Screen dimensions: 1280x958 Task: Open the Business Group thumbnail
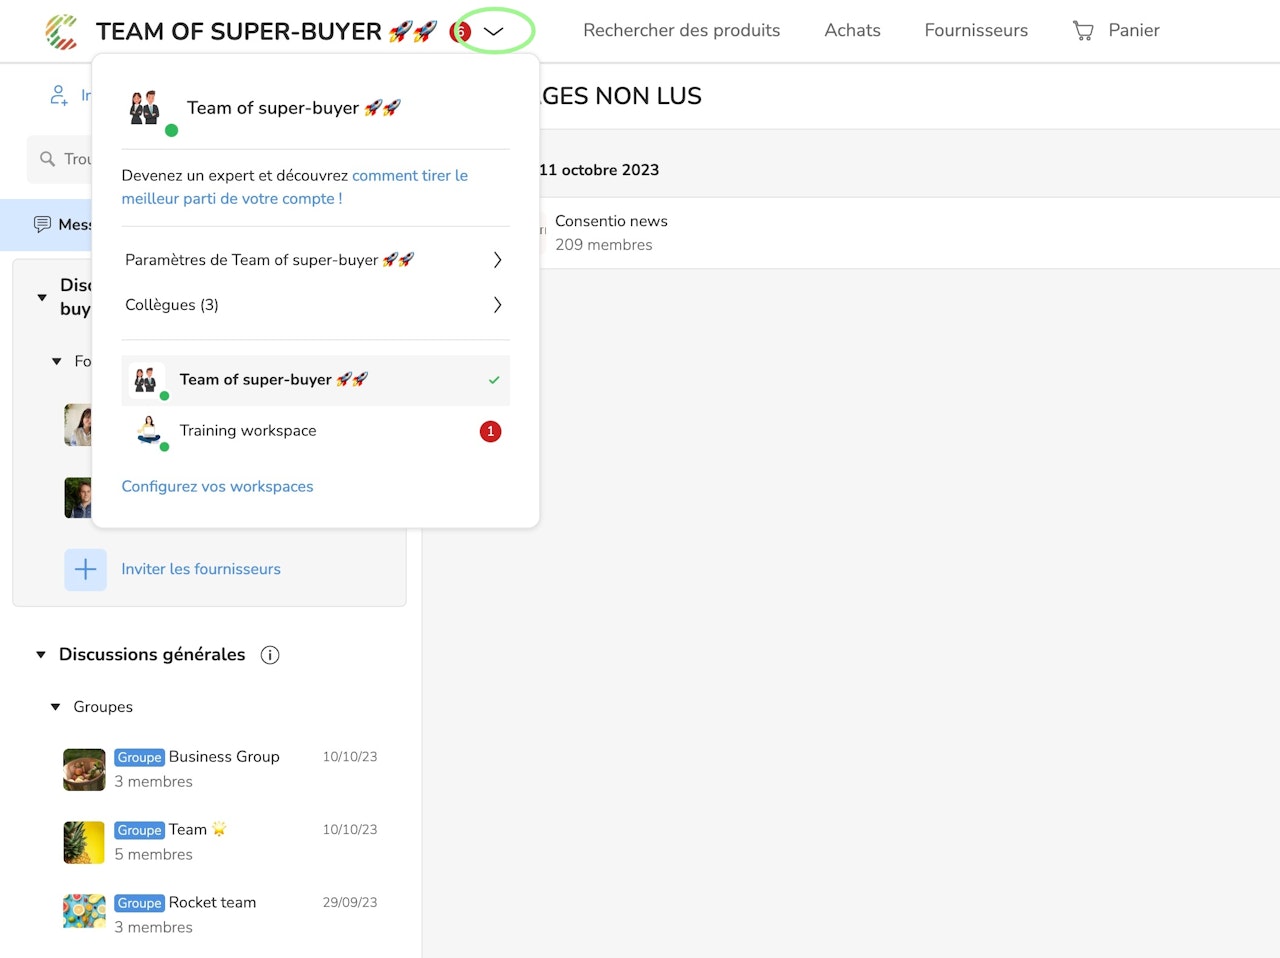pos(84,770)
